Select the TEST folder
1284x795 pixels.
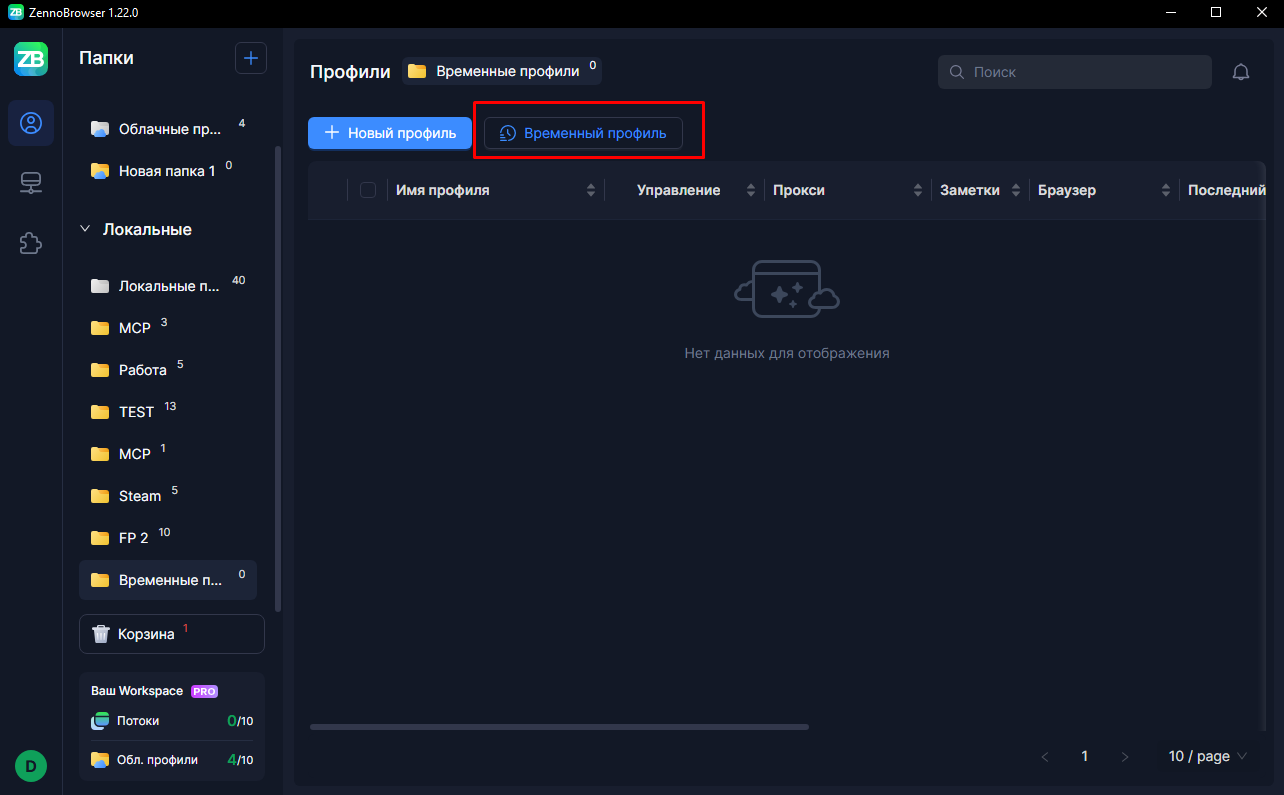[x=168, y=412]
